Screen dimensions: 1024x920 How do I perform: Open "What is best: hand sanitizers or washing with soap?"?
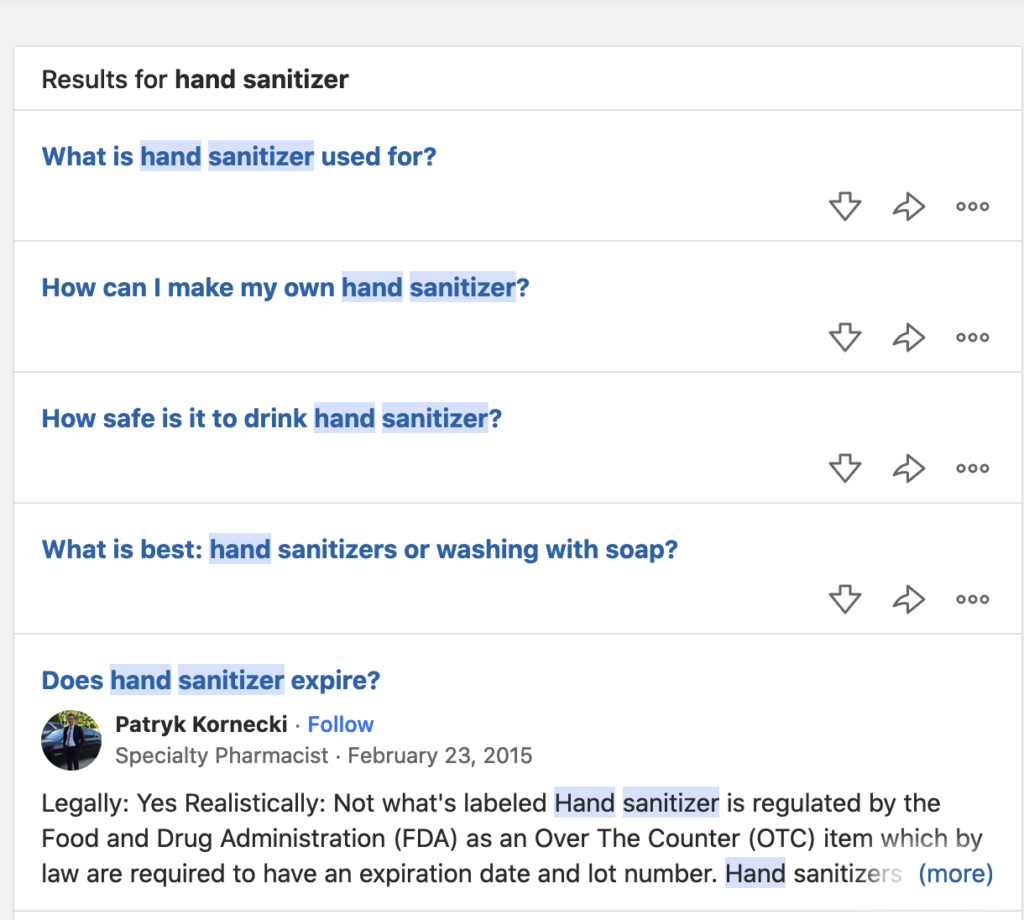click(360, 550)
